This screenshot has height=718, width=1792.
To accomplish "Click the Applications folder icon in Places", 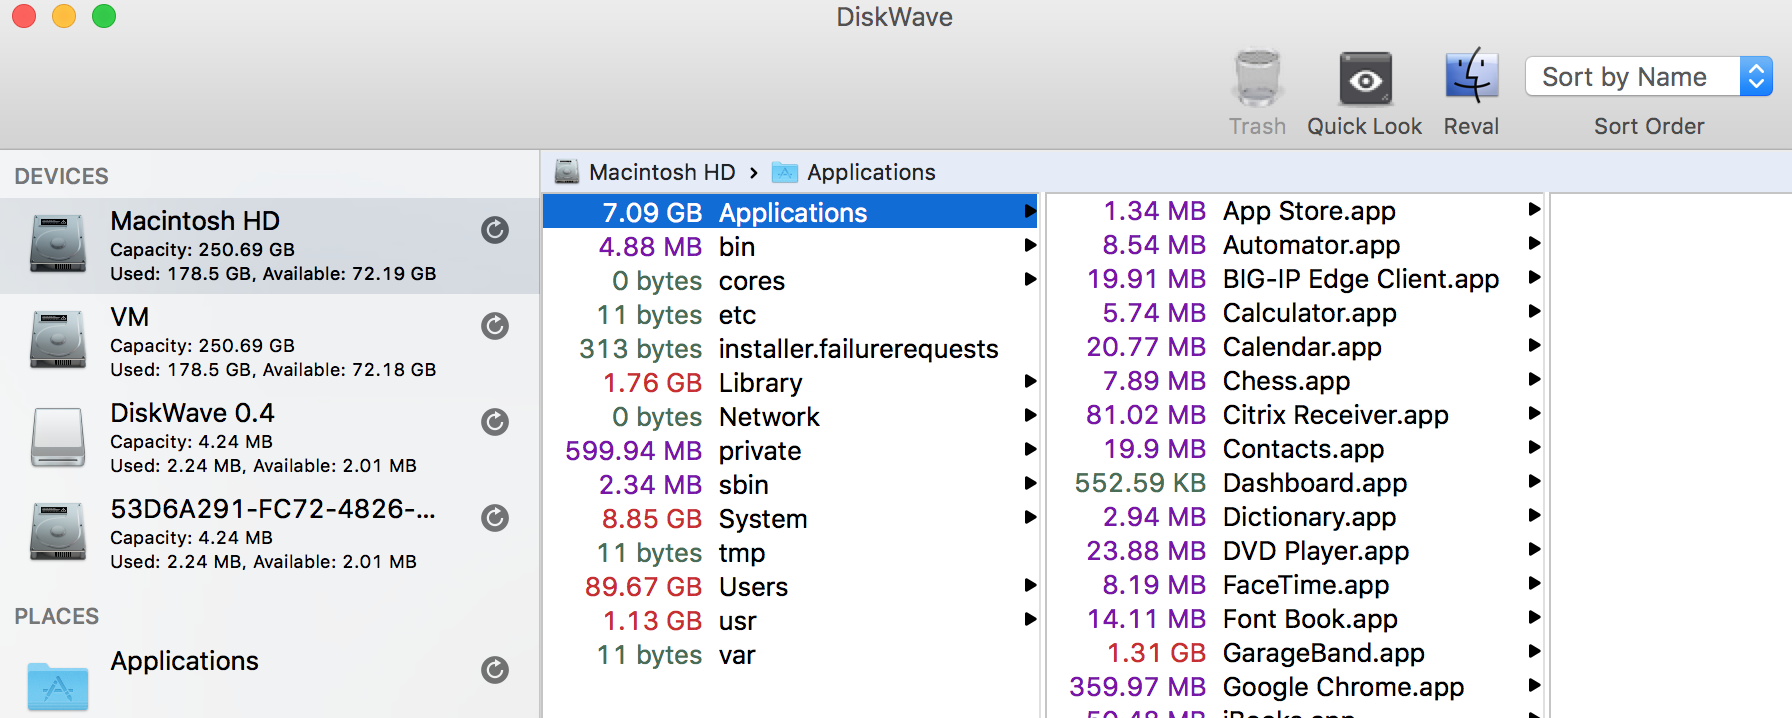I will (x=58, y=686).
